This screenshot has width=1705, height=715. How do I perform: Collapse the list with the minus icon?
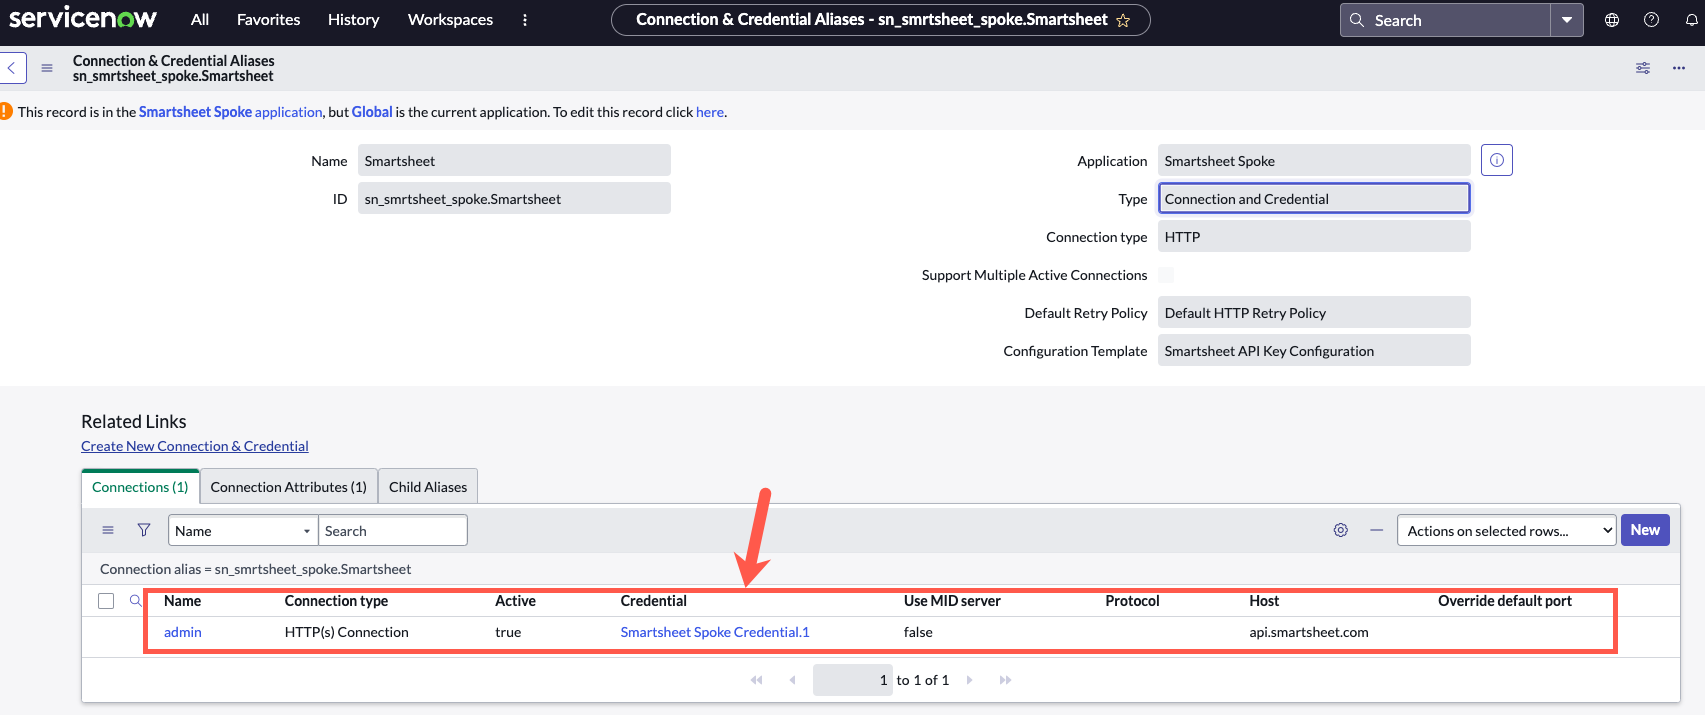point(1377,530)
